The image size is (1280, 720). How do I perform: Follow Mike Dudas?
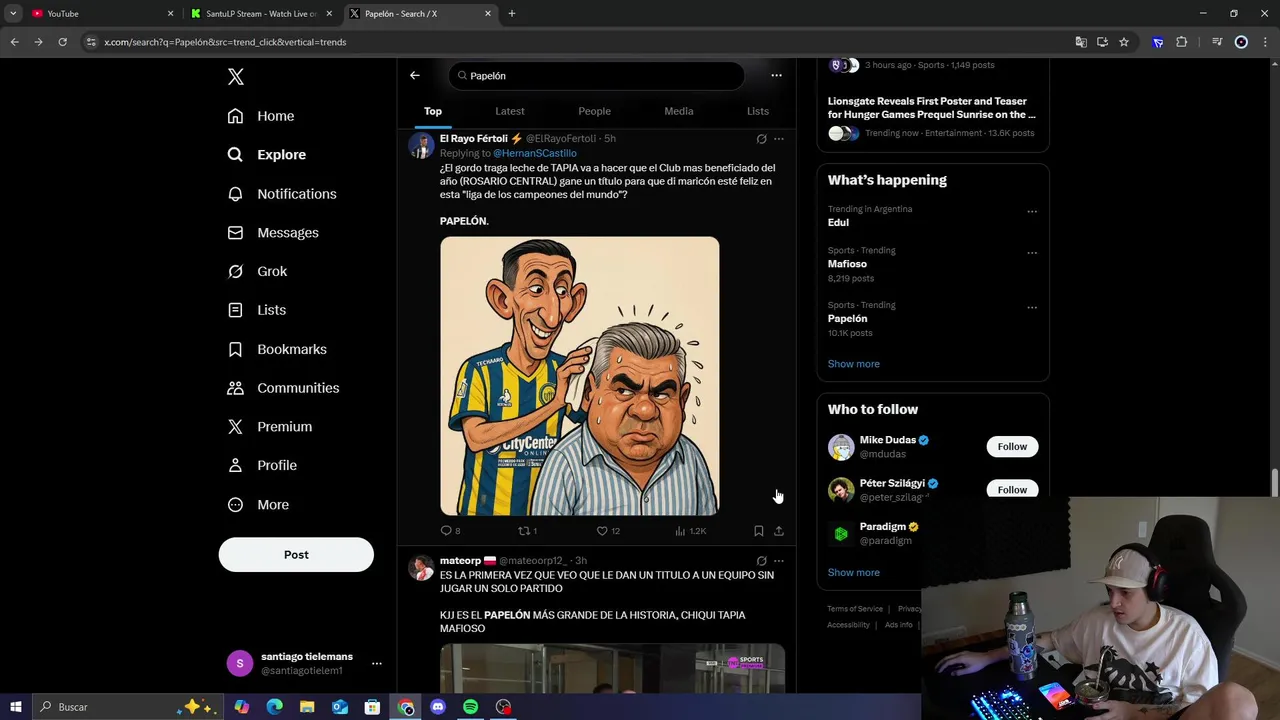pyautogui.click(x=1012, y=447)
